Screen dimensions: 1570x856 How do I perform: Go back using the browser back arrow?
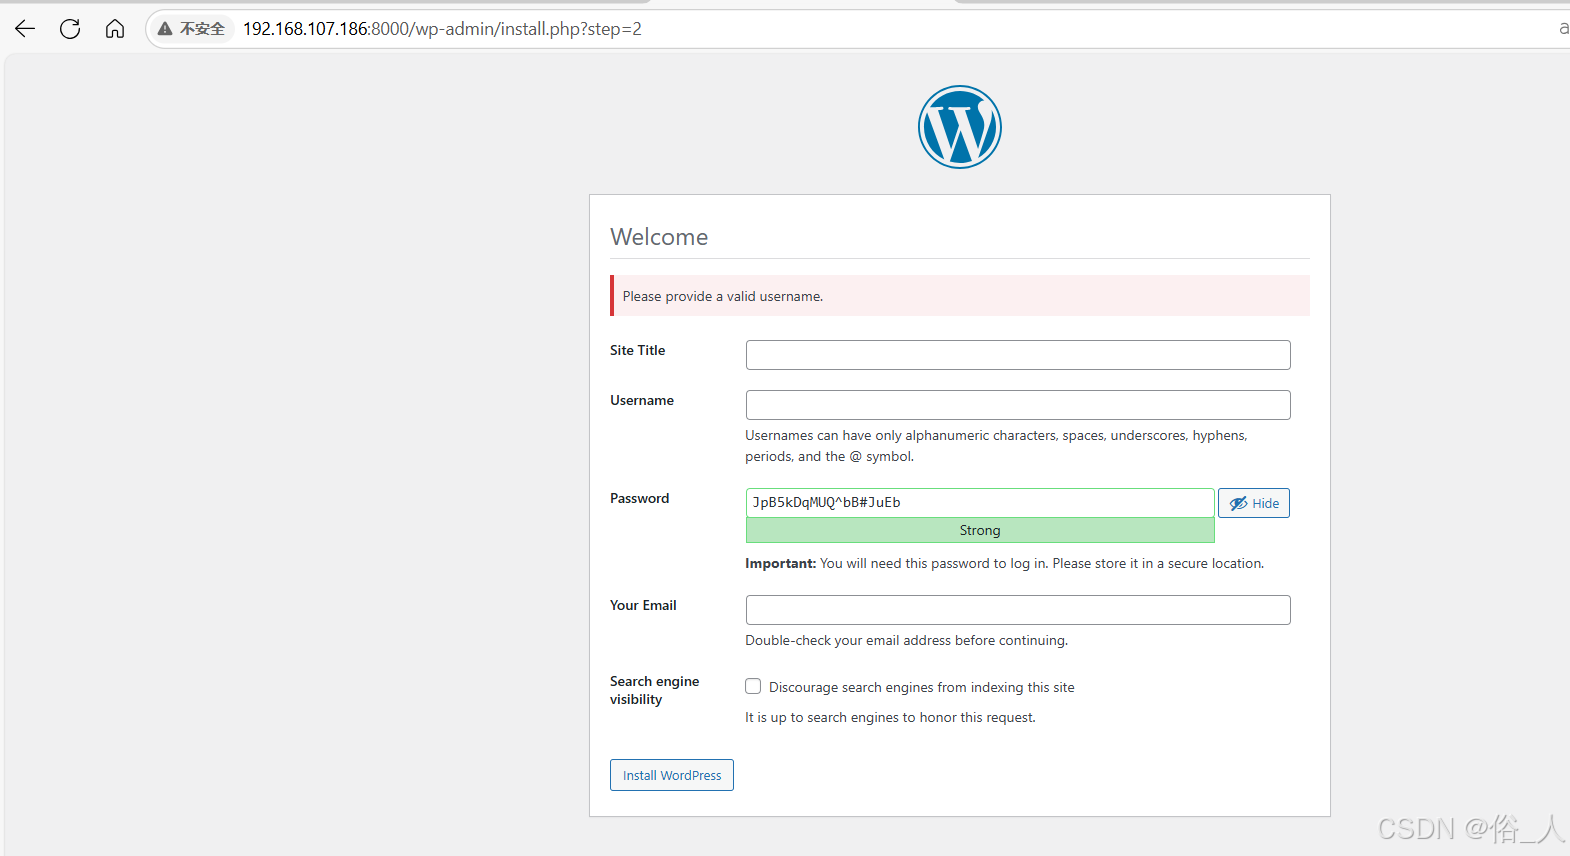click(x=25, y=29)
